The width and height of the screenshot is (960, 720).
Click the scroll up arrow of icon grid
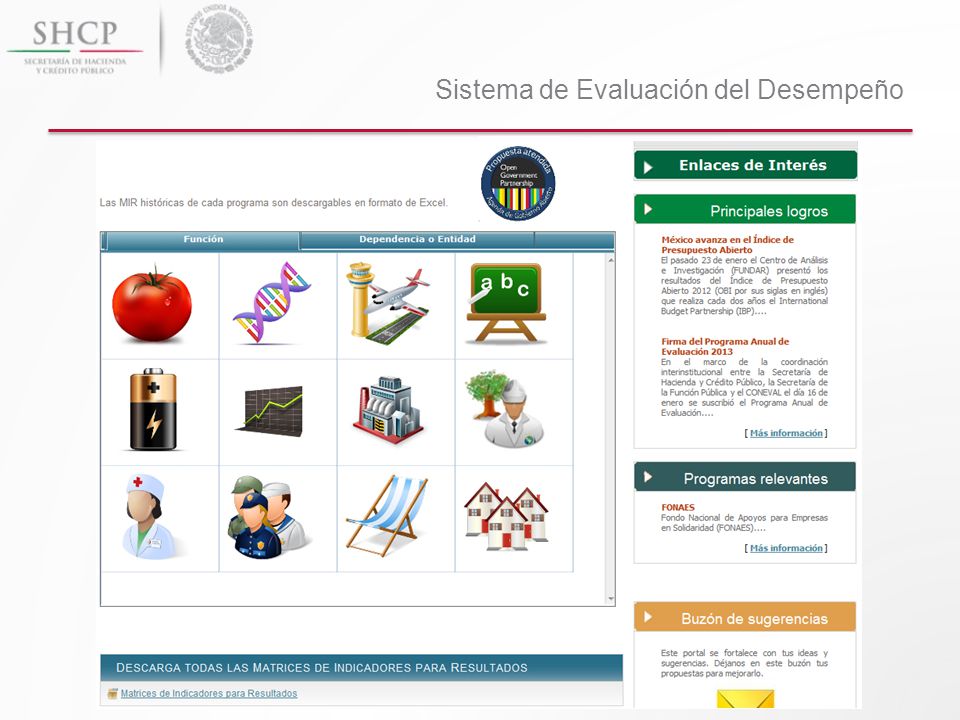pyautogui.click(x=610, y=260)
